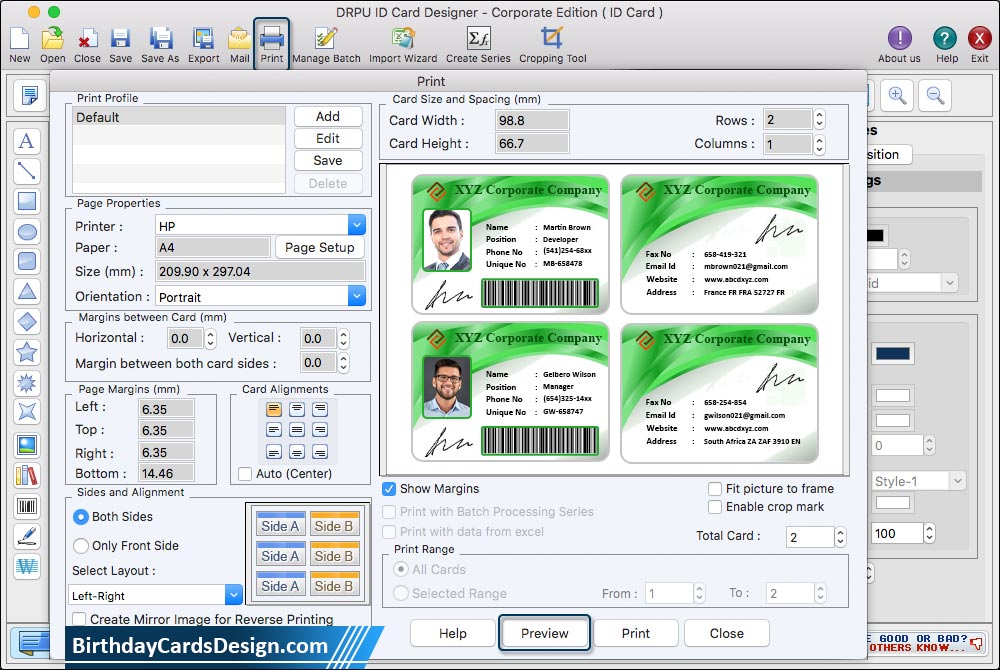Click the Martin Brown front card preview

point(510,245)
